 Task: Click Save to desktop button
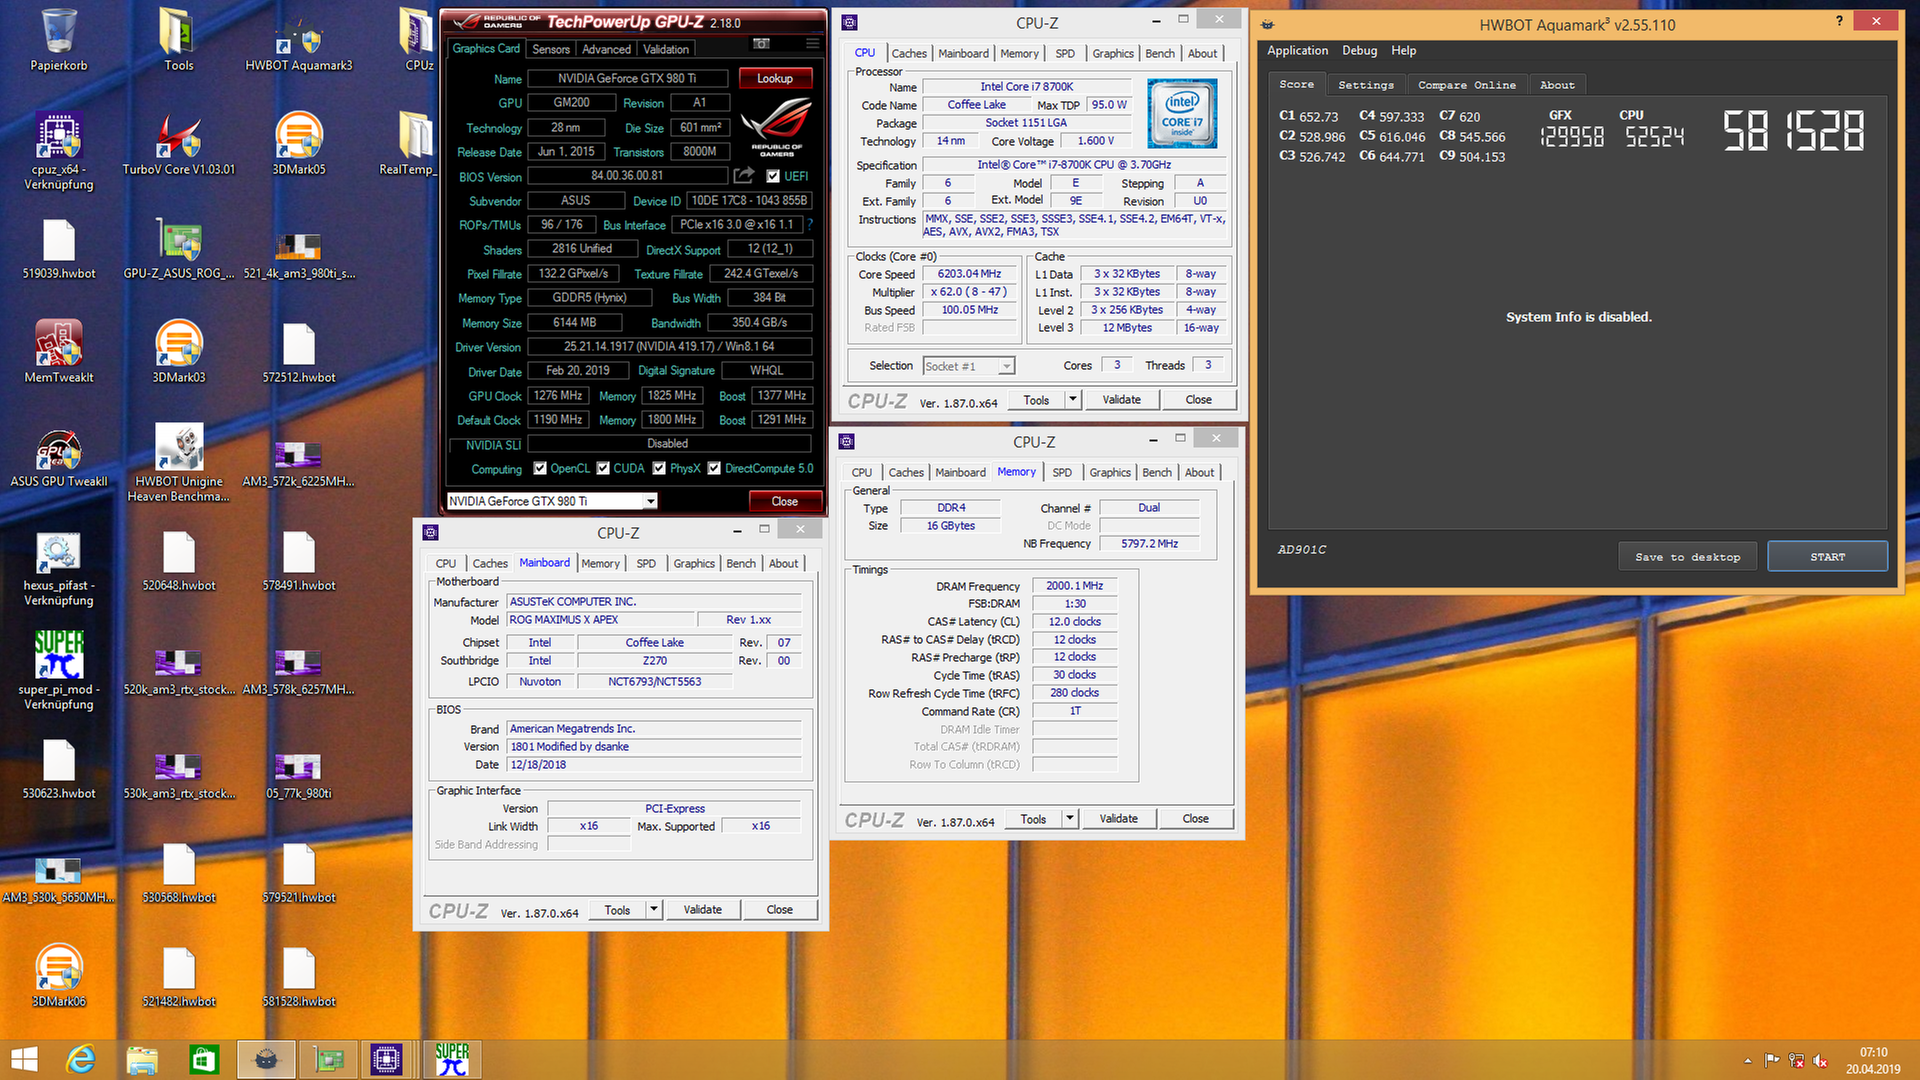click(1687, 557)
